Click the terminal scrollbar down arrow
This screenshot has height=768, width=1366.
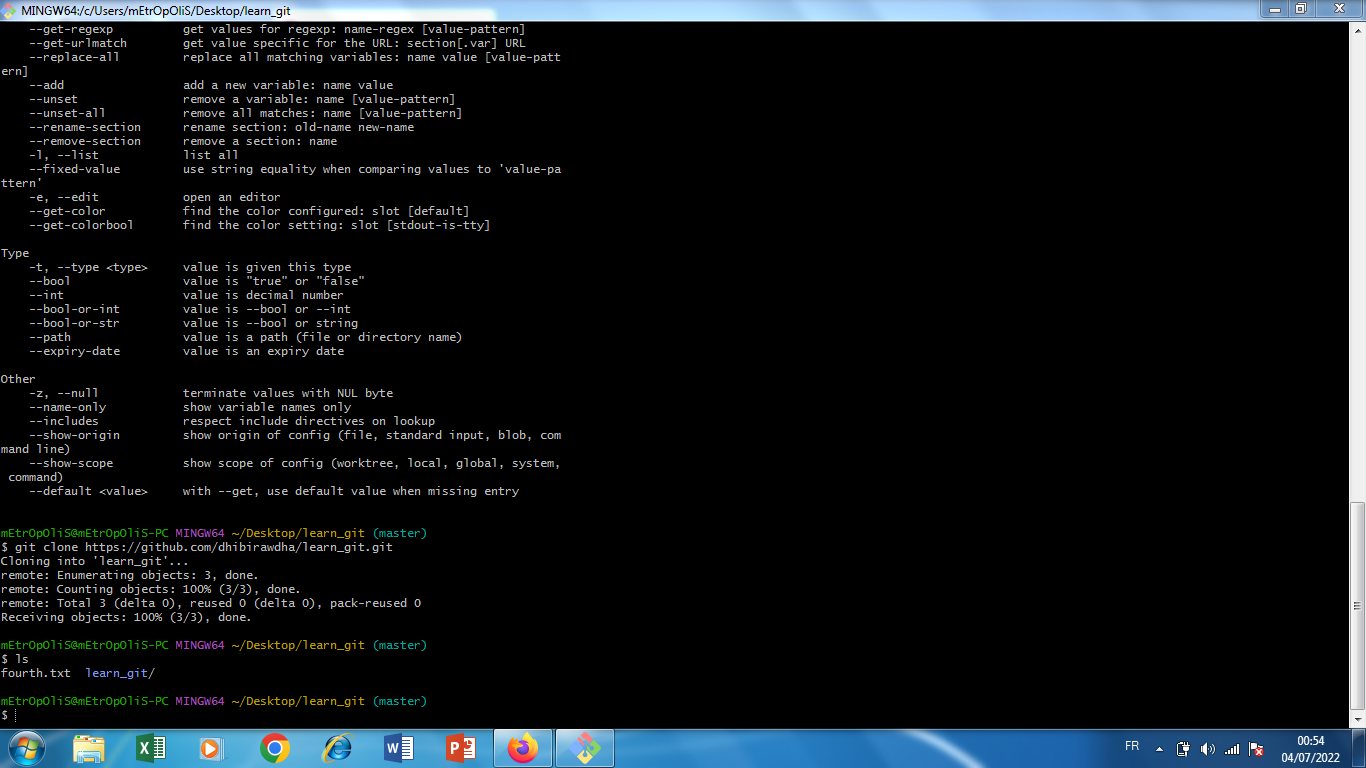pyautogui.click(x=1357, y=719)
